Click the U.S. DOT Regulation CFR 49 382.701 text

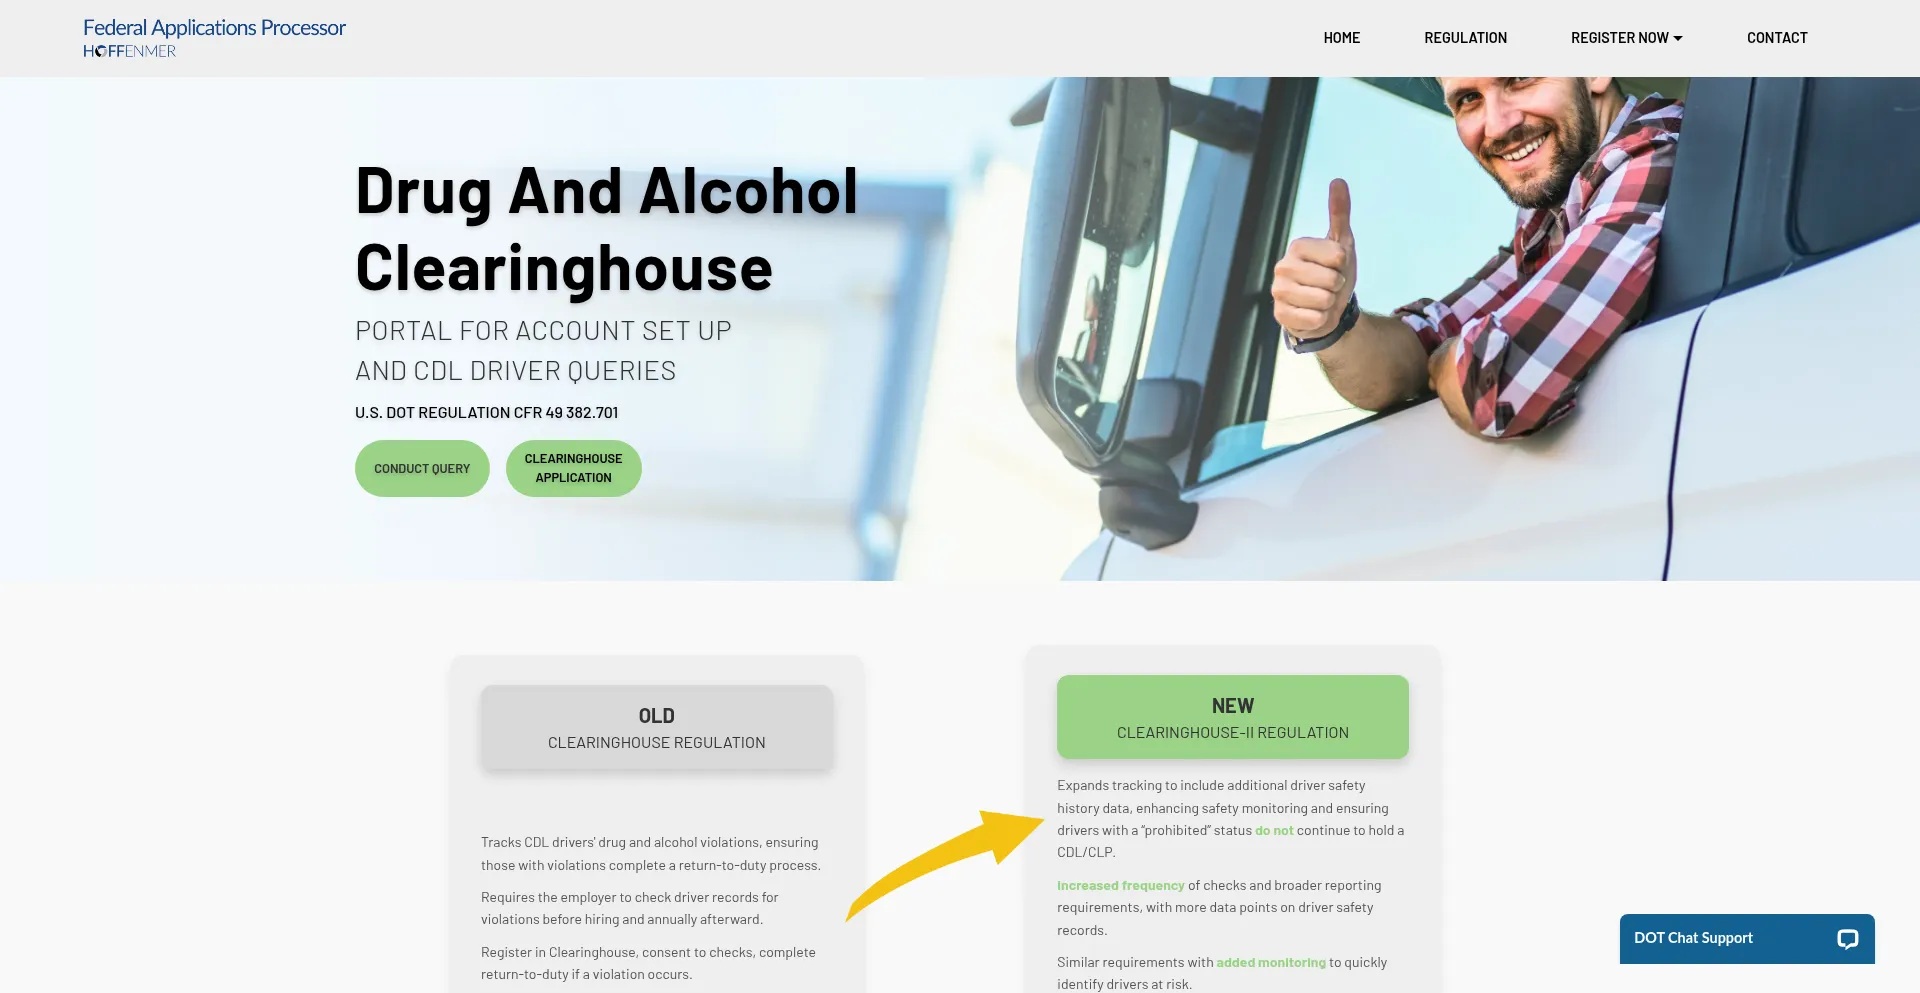486,413
